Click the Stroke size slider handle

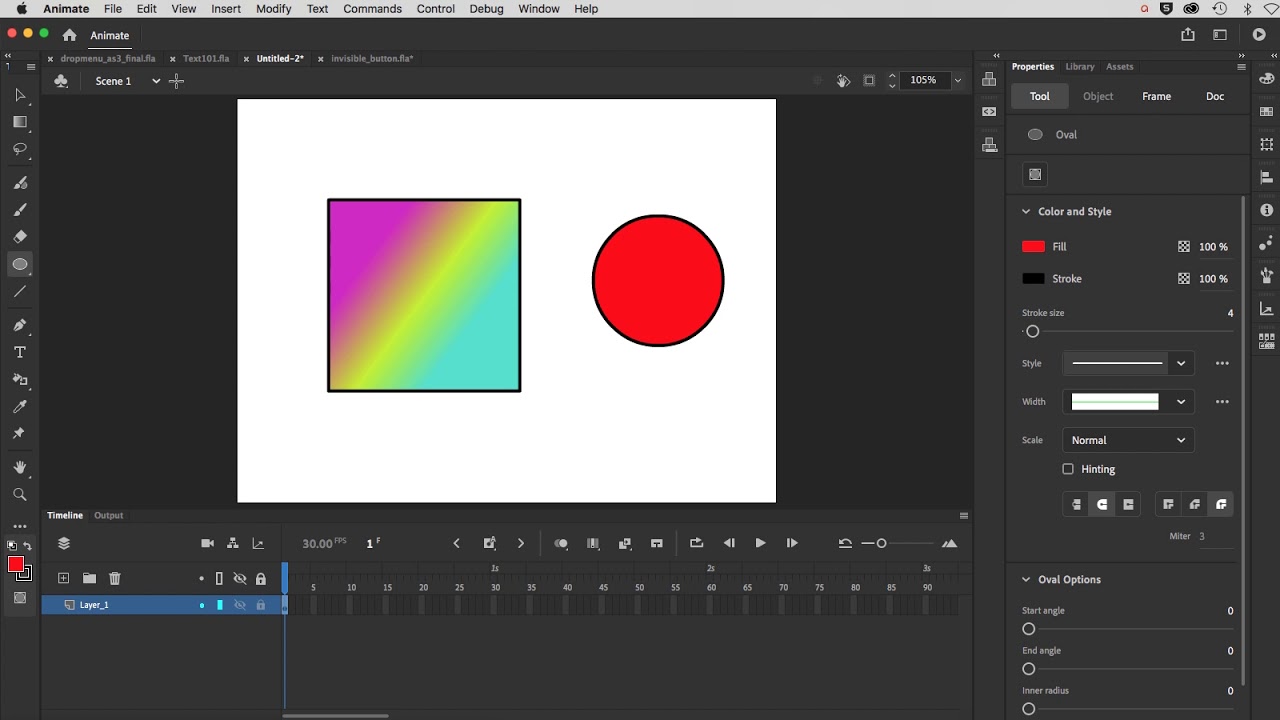click(x=1033, y=332)
